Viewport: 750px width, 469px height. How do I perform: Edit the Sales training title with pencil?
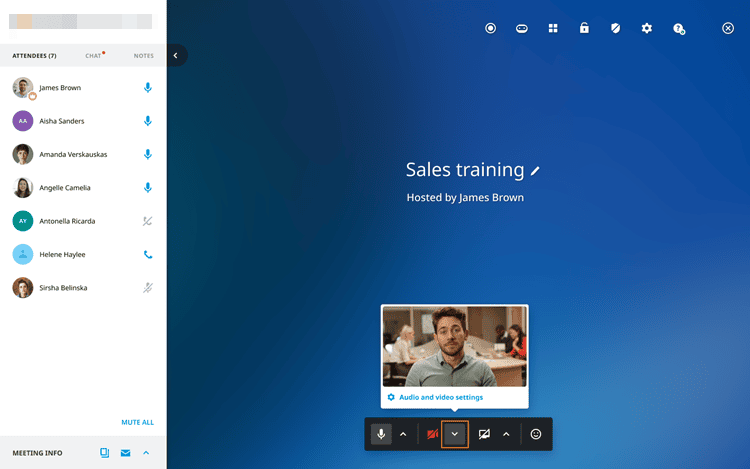pos(536,171)
